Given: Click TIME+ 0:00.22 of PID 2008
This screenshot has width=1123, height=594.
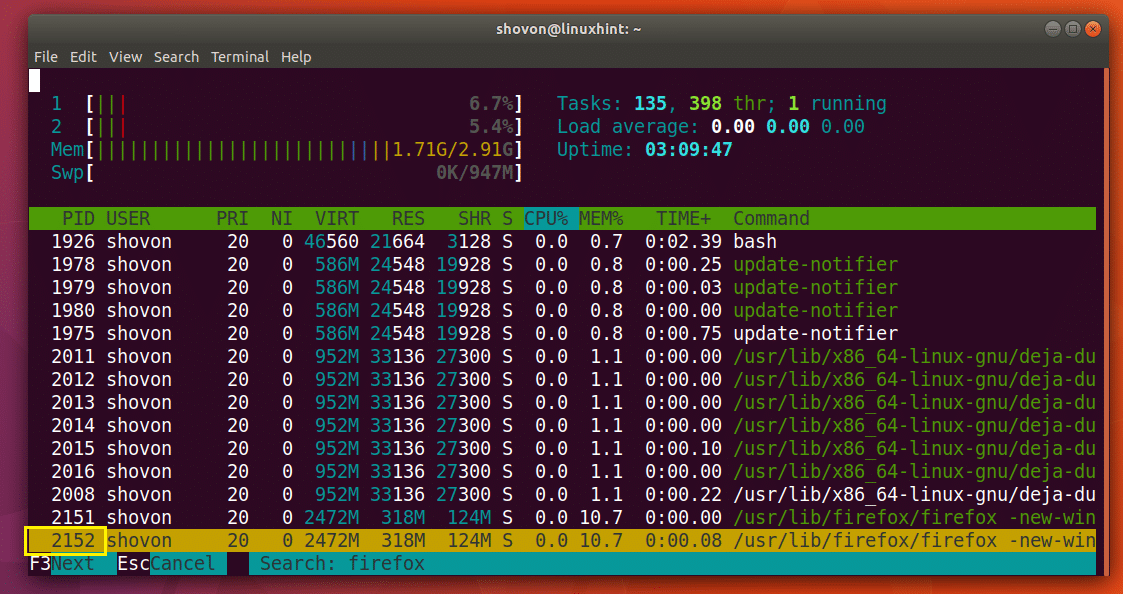Looking at the screenshot, I should (683, 494).
